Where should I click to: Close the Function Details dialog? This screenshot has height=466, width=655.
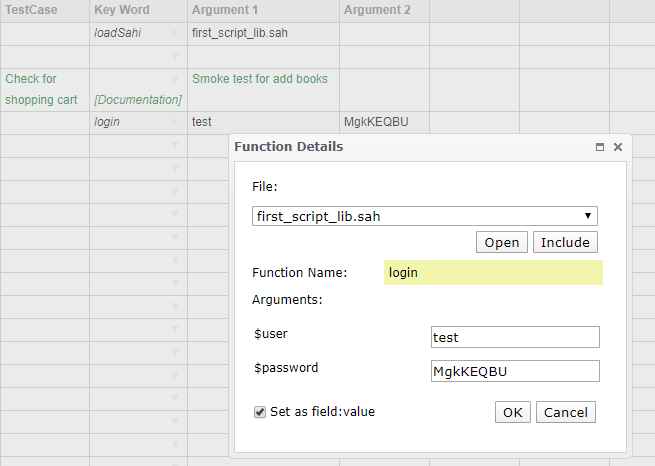pos(618,147)
